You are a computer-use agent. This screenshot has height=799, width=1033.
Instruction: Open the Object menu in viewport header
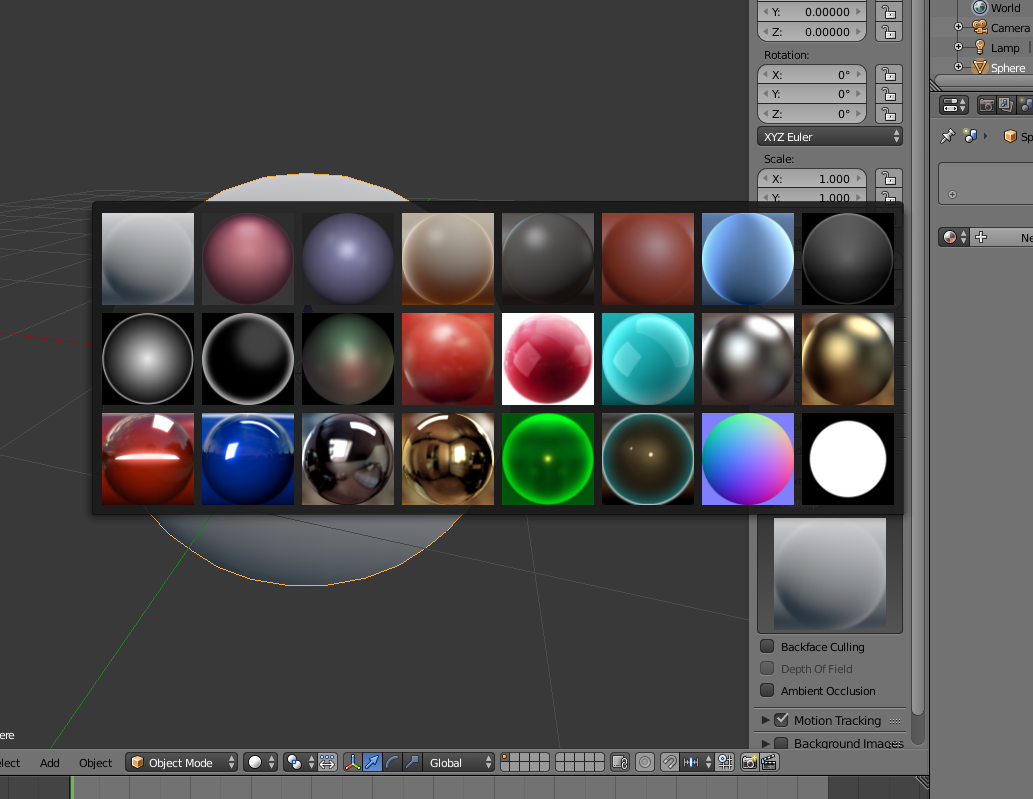[x=96, y=762]
